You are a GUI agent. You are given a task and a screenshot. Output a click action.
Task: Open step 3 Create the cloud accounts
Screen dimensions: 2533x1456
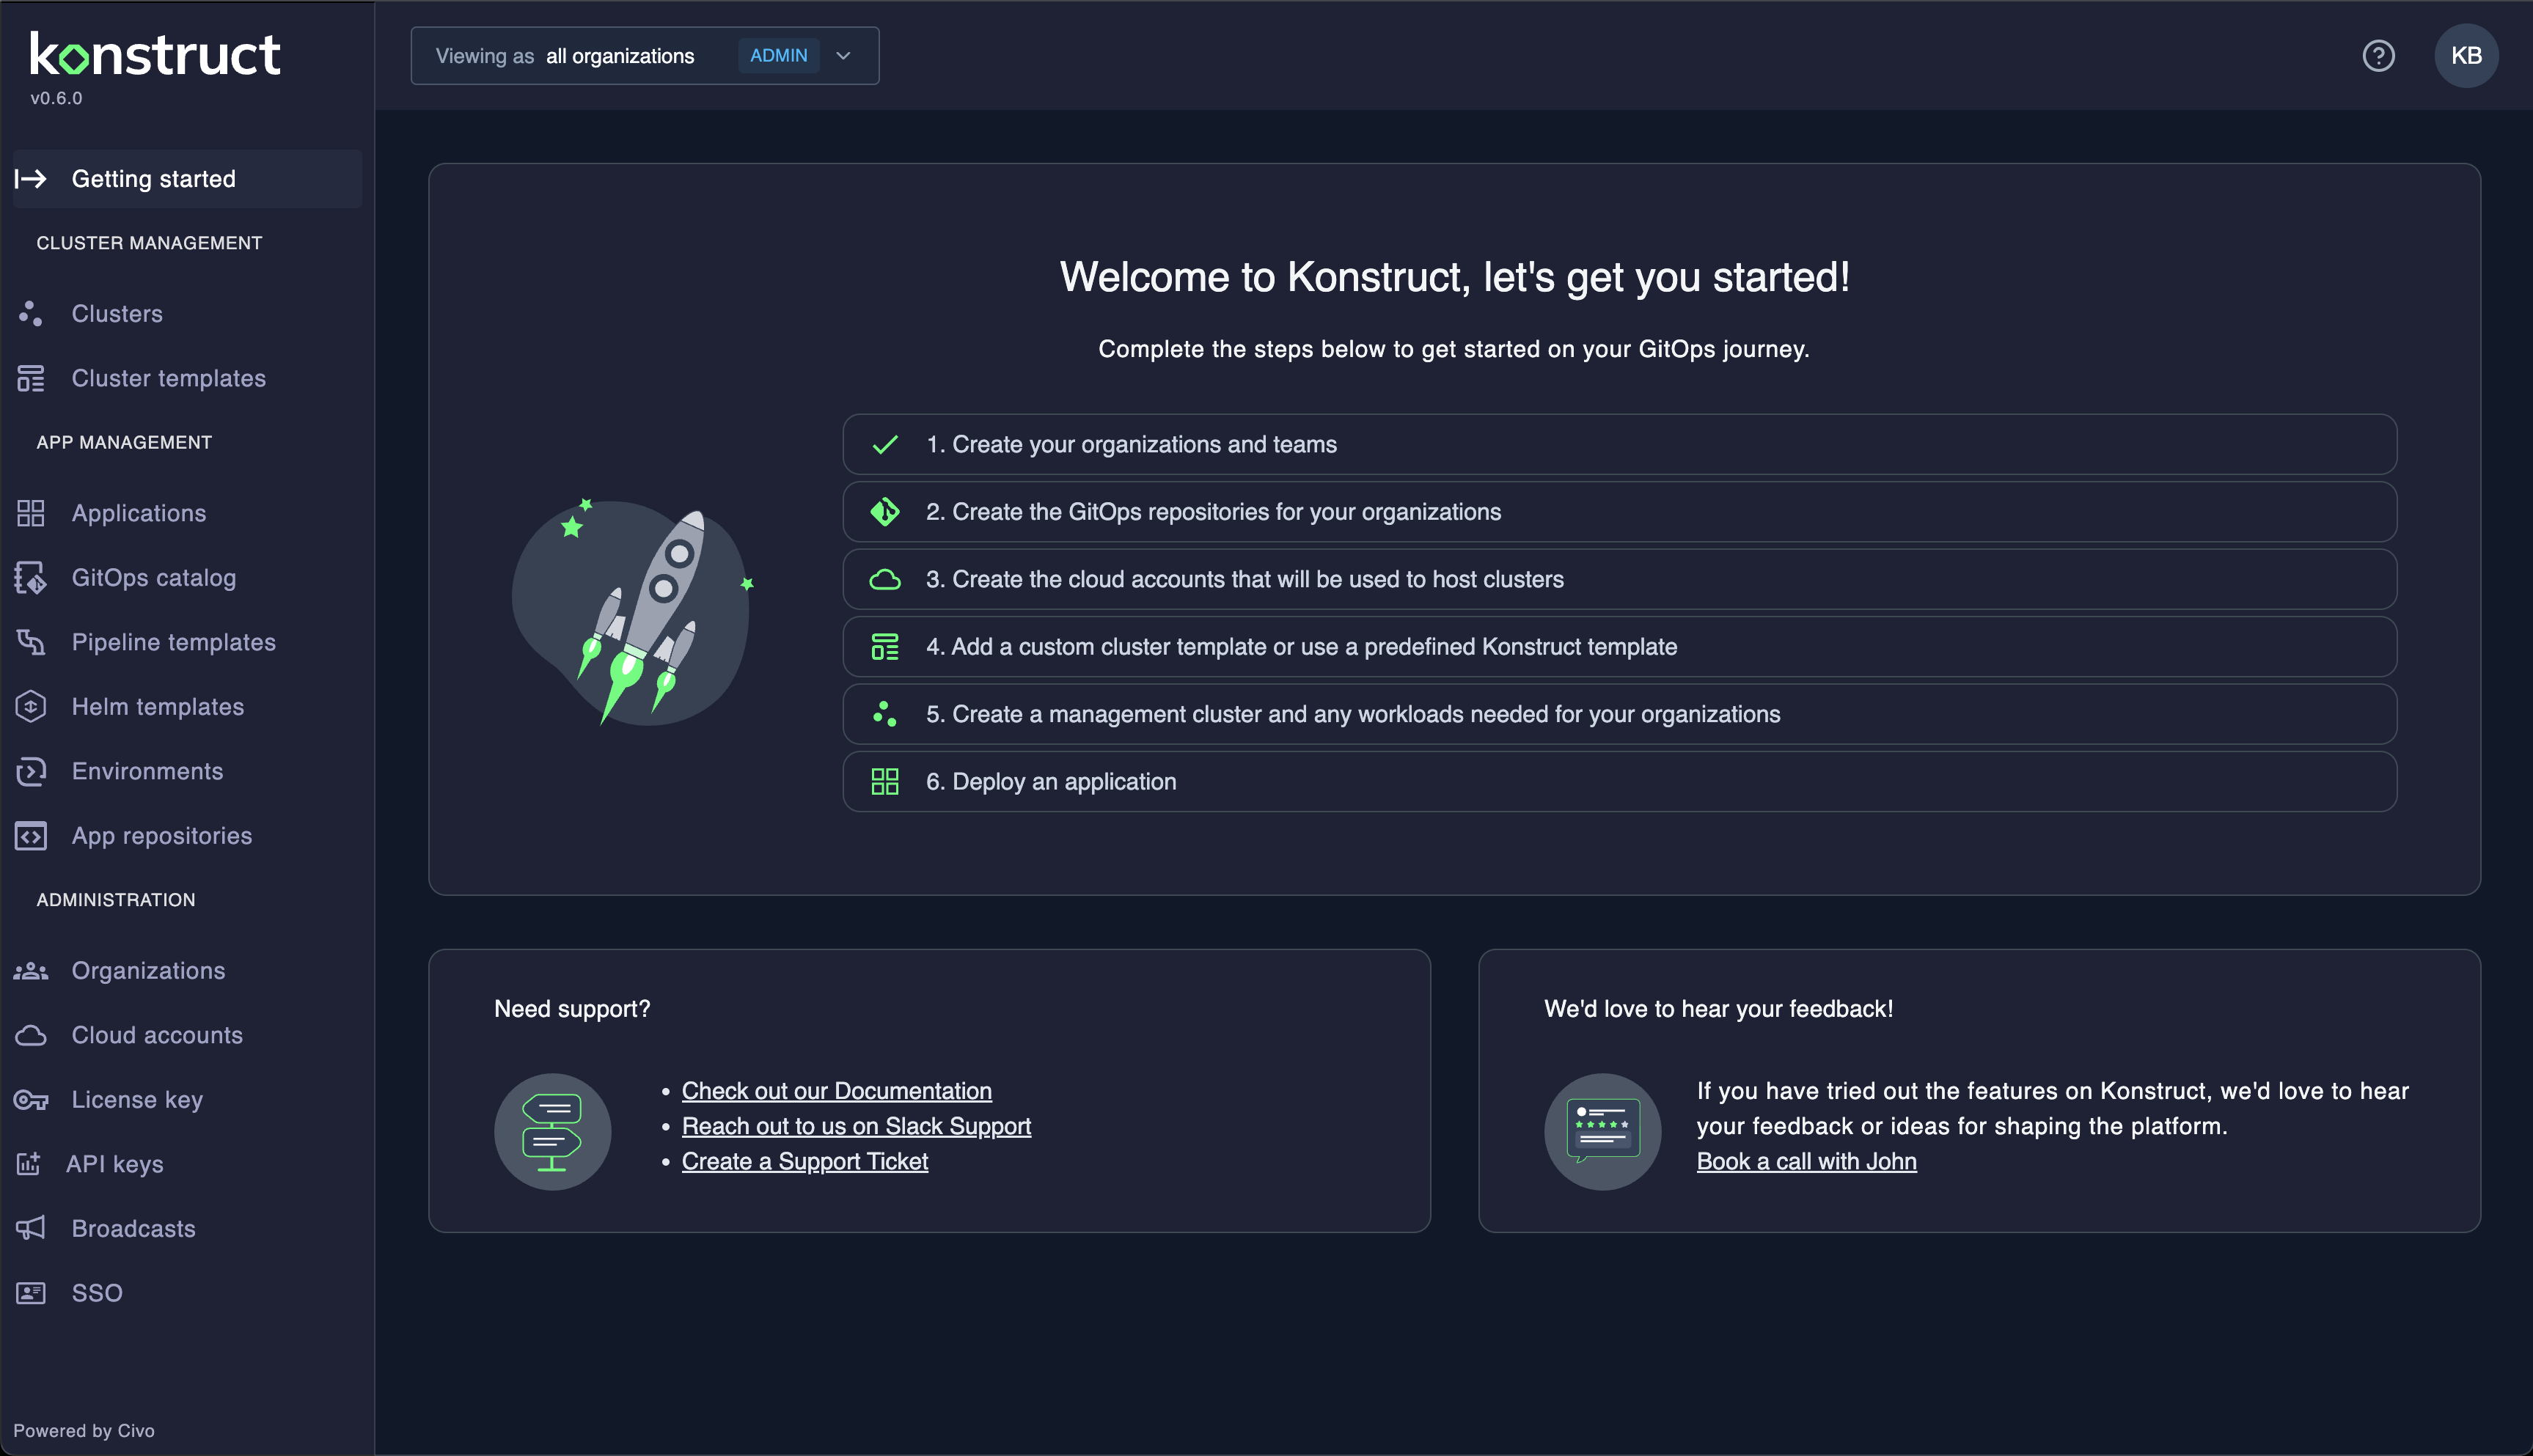(x=1619, y=580)
